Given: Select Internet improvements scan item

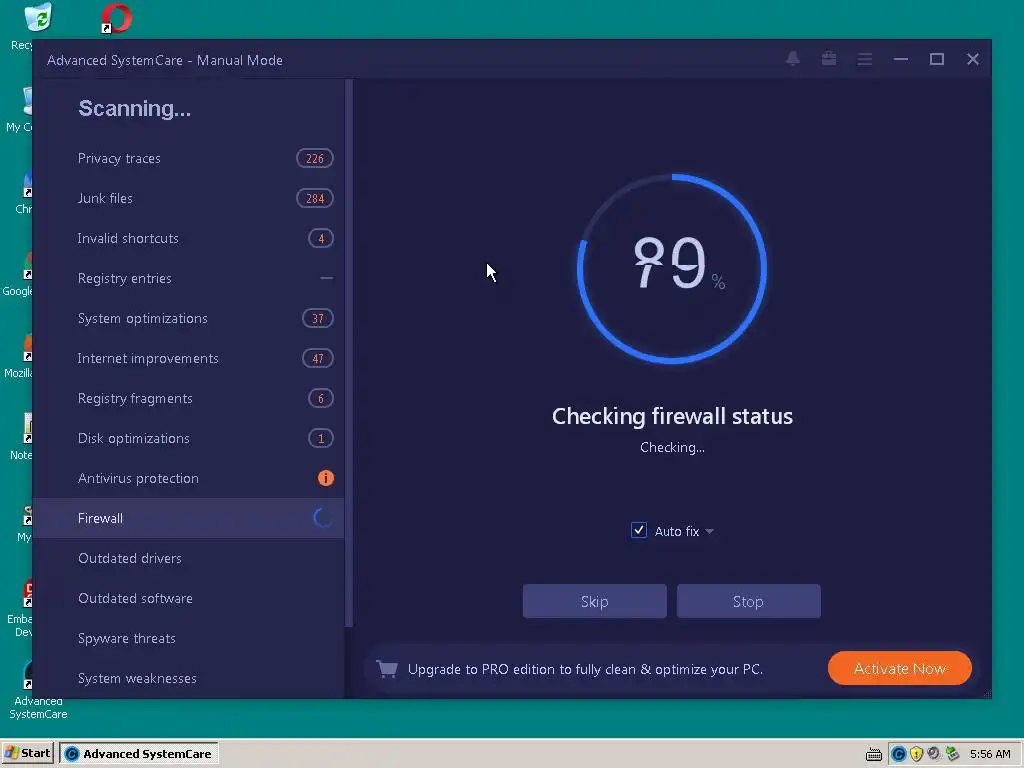Looking at the screenshot, I should pyautogui.click(x=188, y=358).
